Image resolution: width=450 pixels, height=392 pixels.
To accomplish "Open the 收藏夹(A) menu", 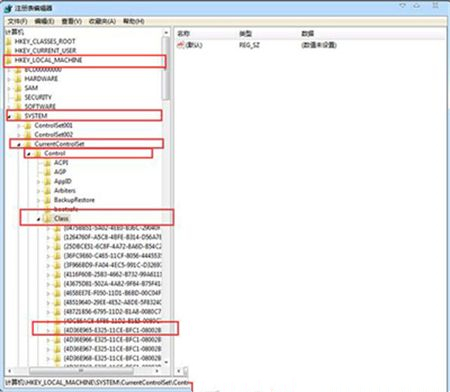I will point(102,21).
